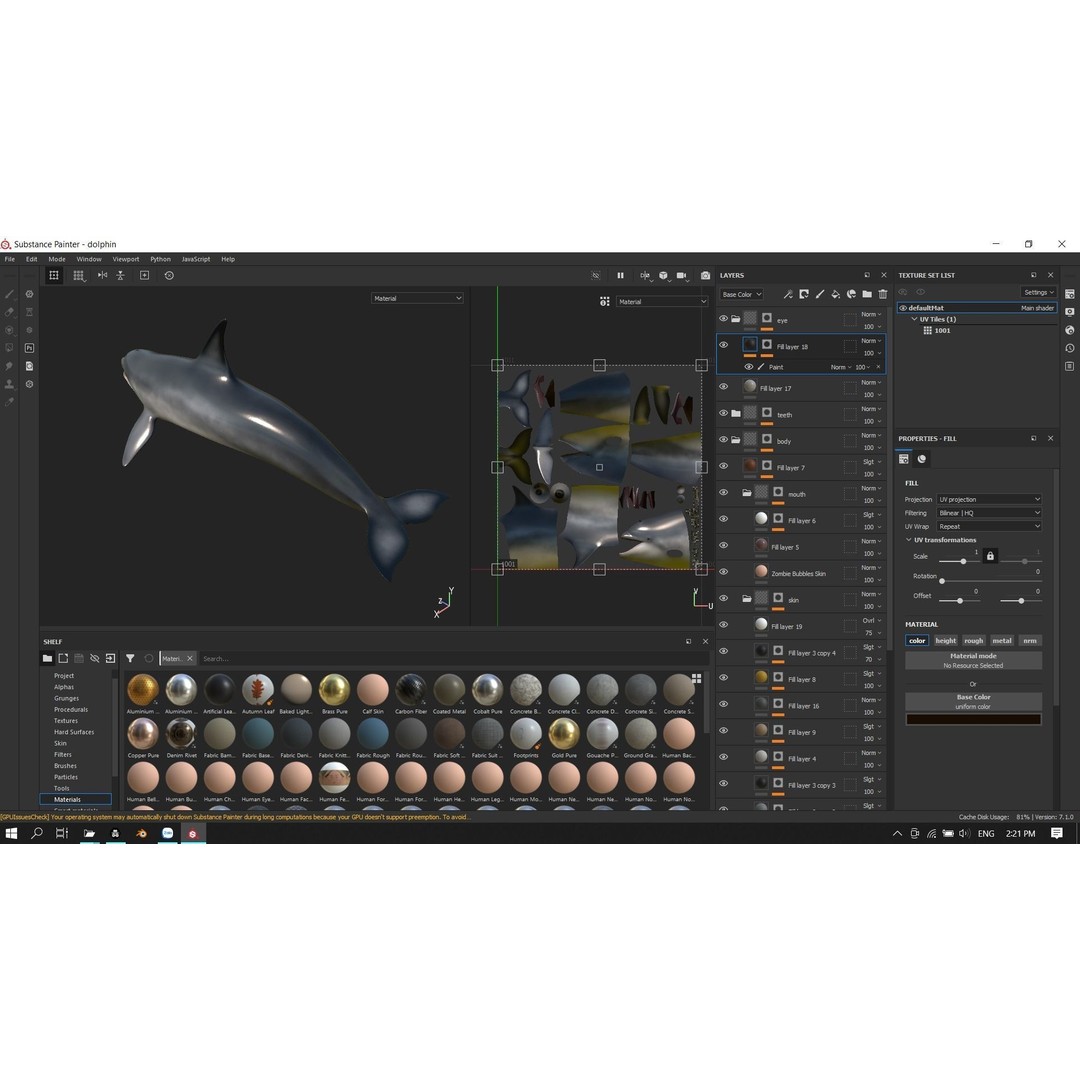Add a smart material to layers
This screenshot has height=1080, width=1080.
click(x=851, y=294)
